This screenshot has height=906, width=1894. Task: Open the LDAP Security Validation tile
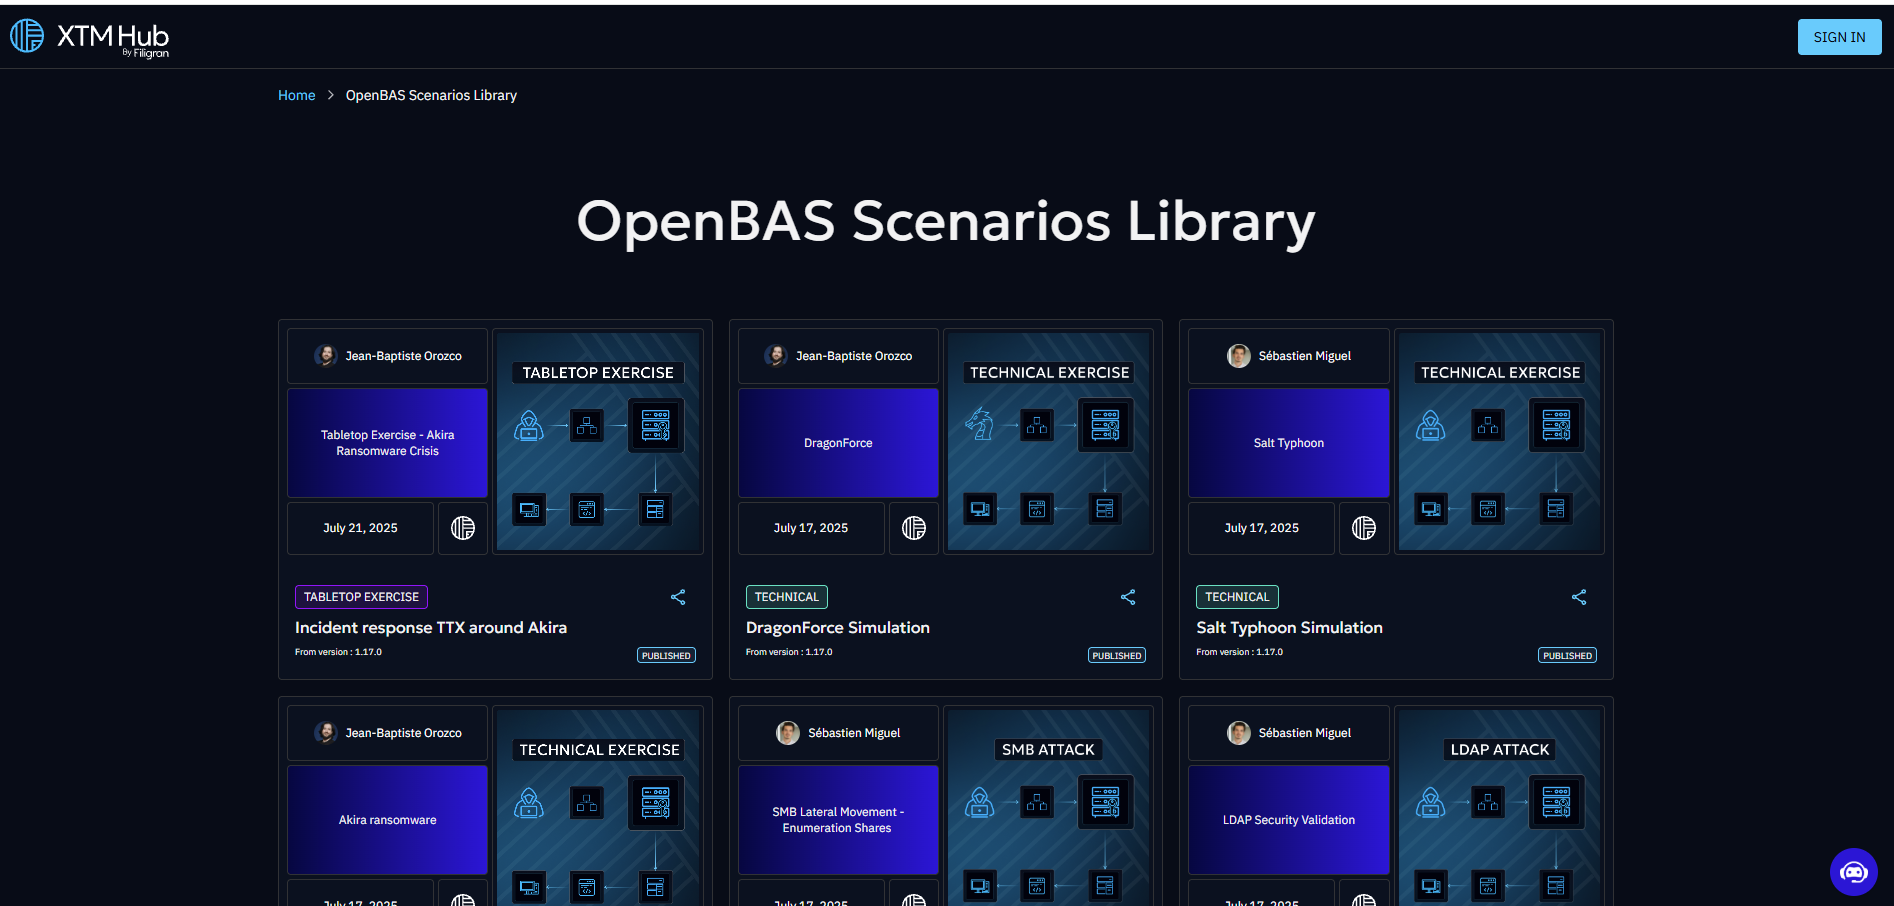1288,820
